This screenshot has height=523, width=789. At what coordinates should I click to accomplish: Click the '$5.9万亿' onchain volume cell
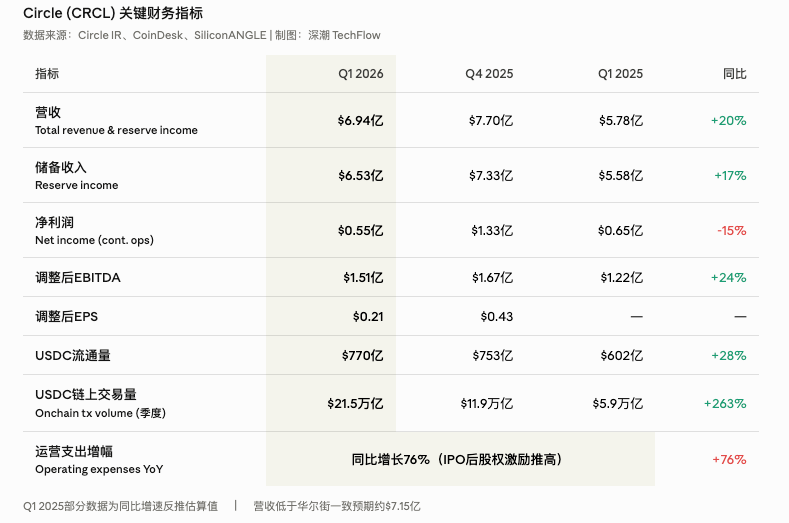(617, 404)
